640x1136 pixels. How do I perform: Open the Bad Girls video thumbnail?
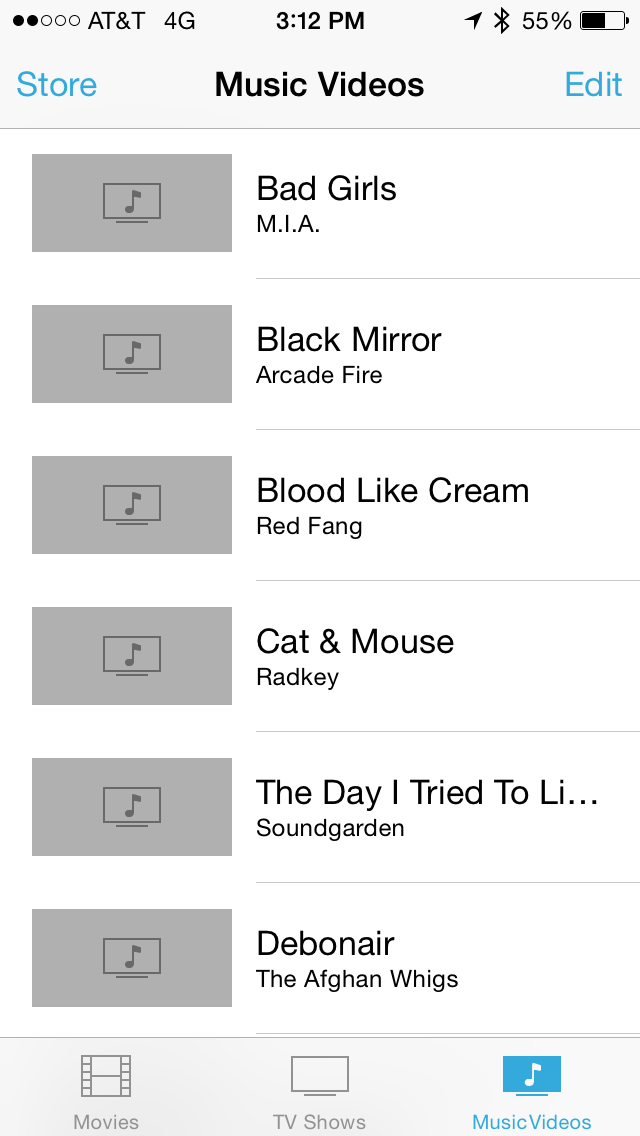132,203
